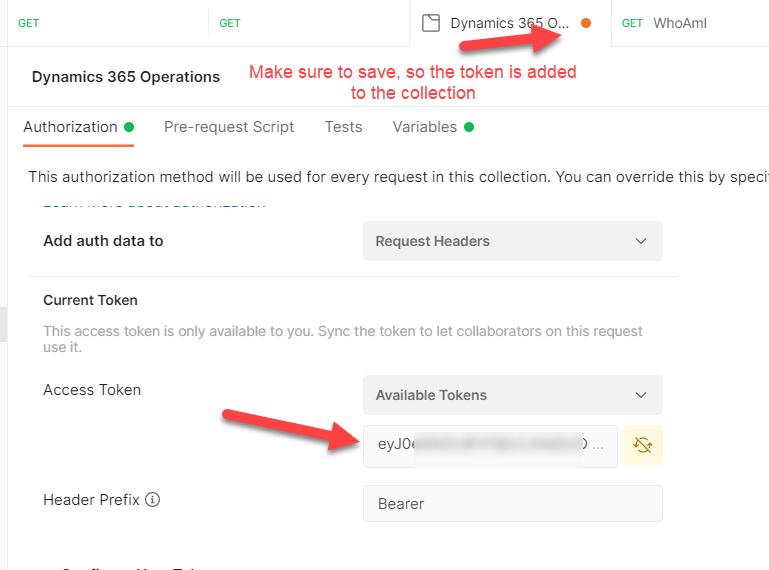This screenshot has width=769, height=570.
Task: Click the Add auth data to label
Action: click(103, 241)
